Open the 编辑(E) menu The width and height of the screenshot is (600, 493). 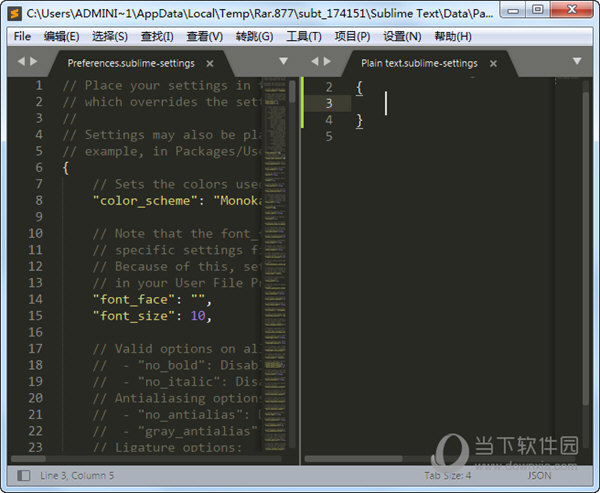(x=61, y=36)
